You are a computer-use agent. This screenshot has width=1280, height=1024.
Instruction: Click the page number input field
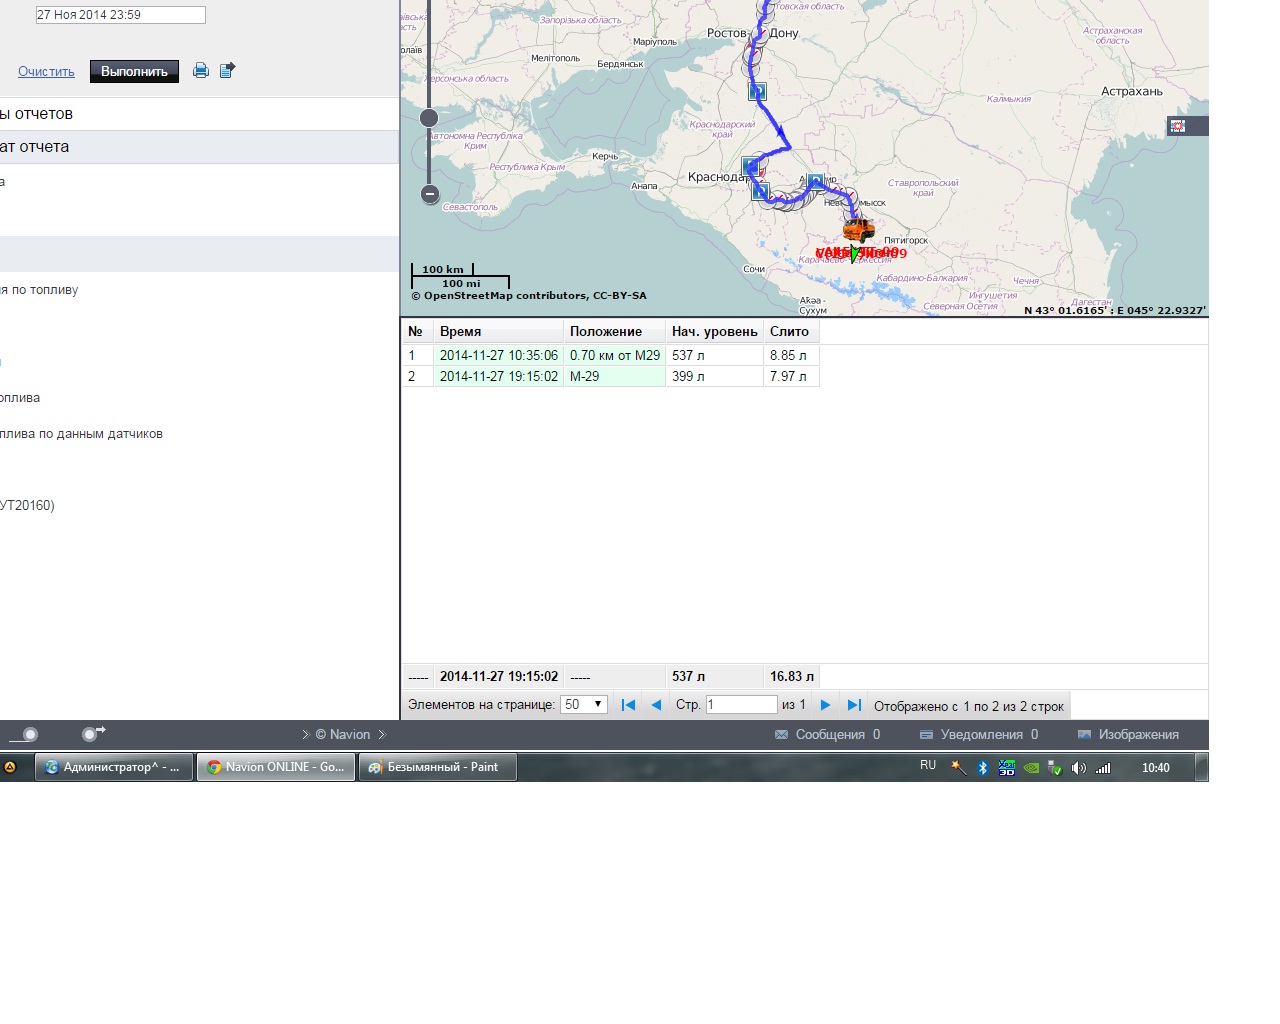click(x=741, y=705)
